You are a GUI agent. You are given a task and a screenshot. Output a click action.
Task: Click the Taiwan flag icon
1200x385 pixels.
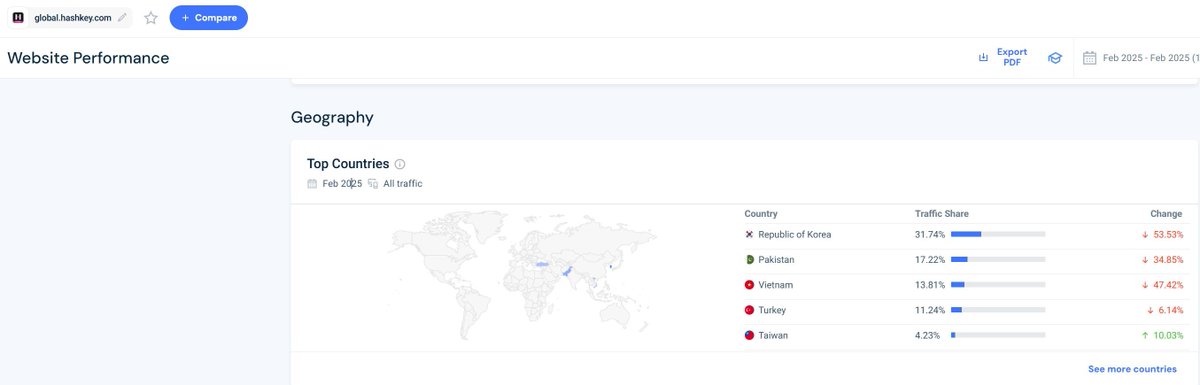[x=749, y=335]
